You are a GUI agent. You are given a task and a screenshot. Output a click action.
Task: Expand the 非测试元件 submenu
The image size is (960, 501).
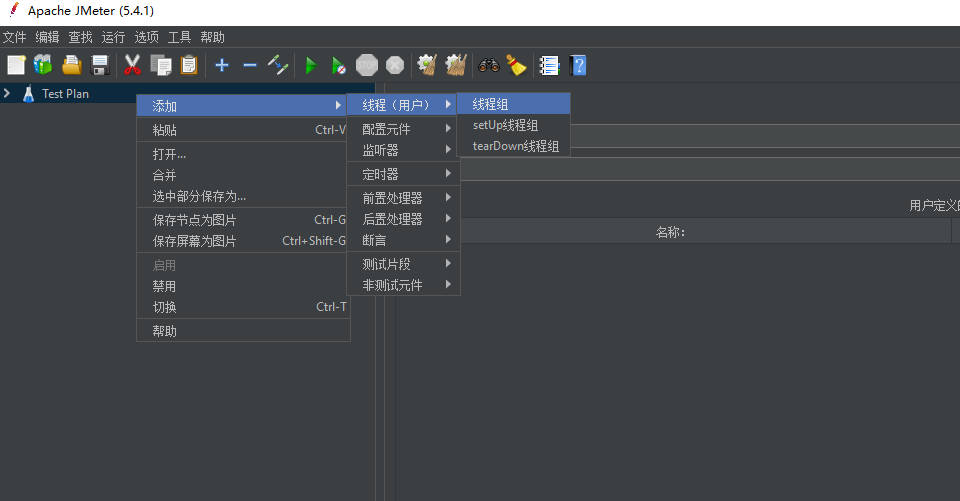403,285
